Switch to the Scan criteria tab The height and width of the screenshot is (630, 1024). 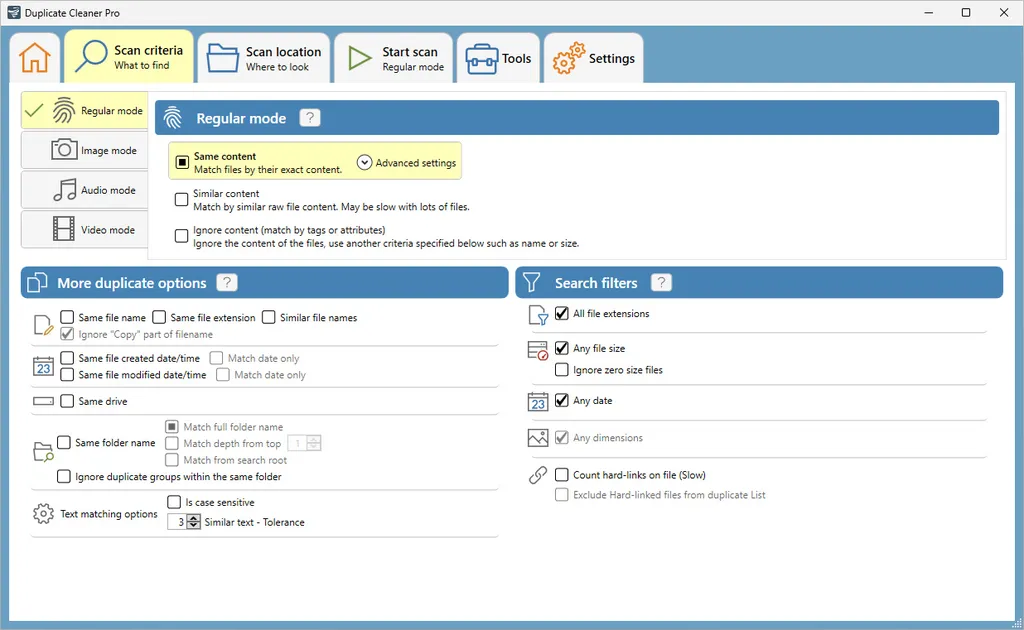tap(129, 57)
